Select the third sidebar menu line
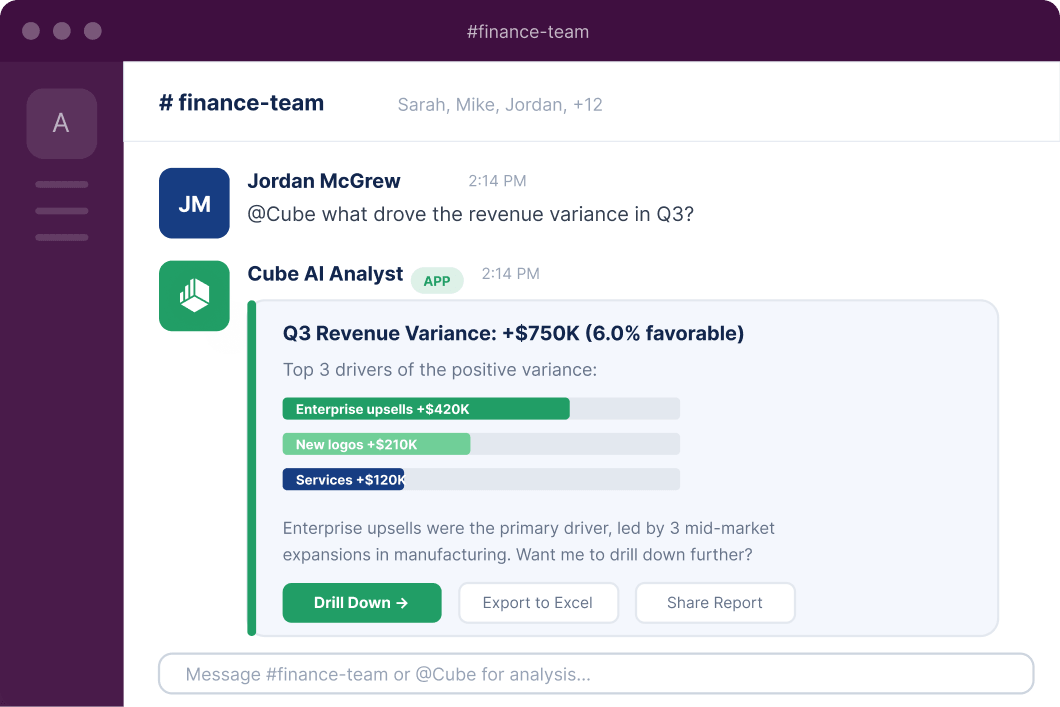Screen dimensions: 1060x707 62,237
